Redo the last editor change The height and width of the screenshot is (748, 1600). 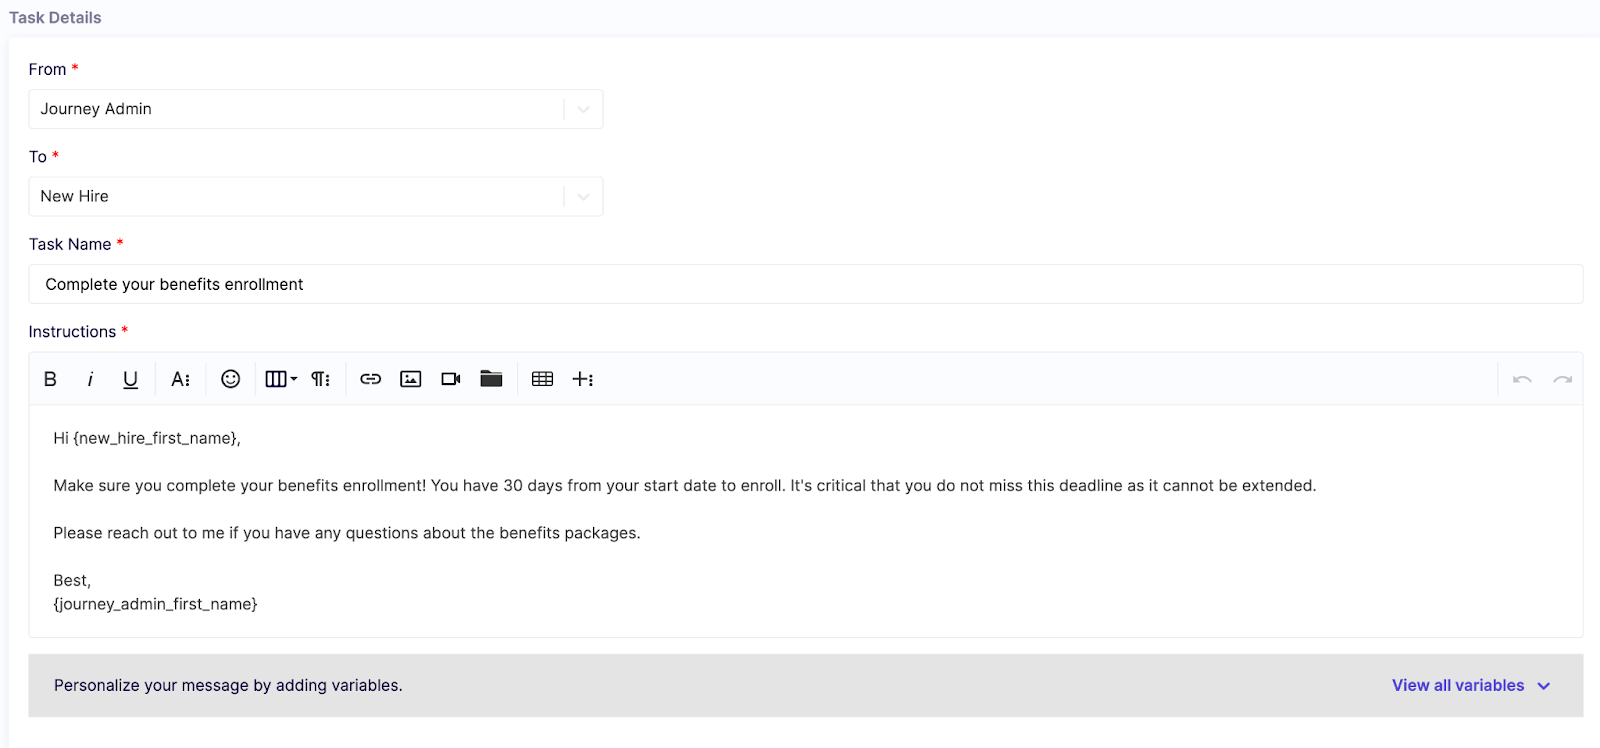1562,379
